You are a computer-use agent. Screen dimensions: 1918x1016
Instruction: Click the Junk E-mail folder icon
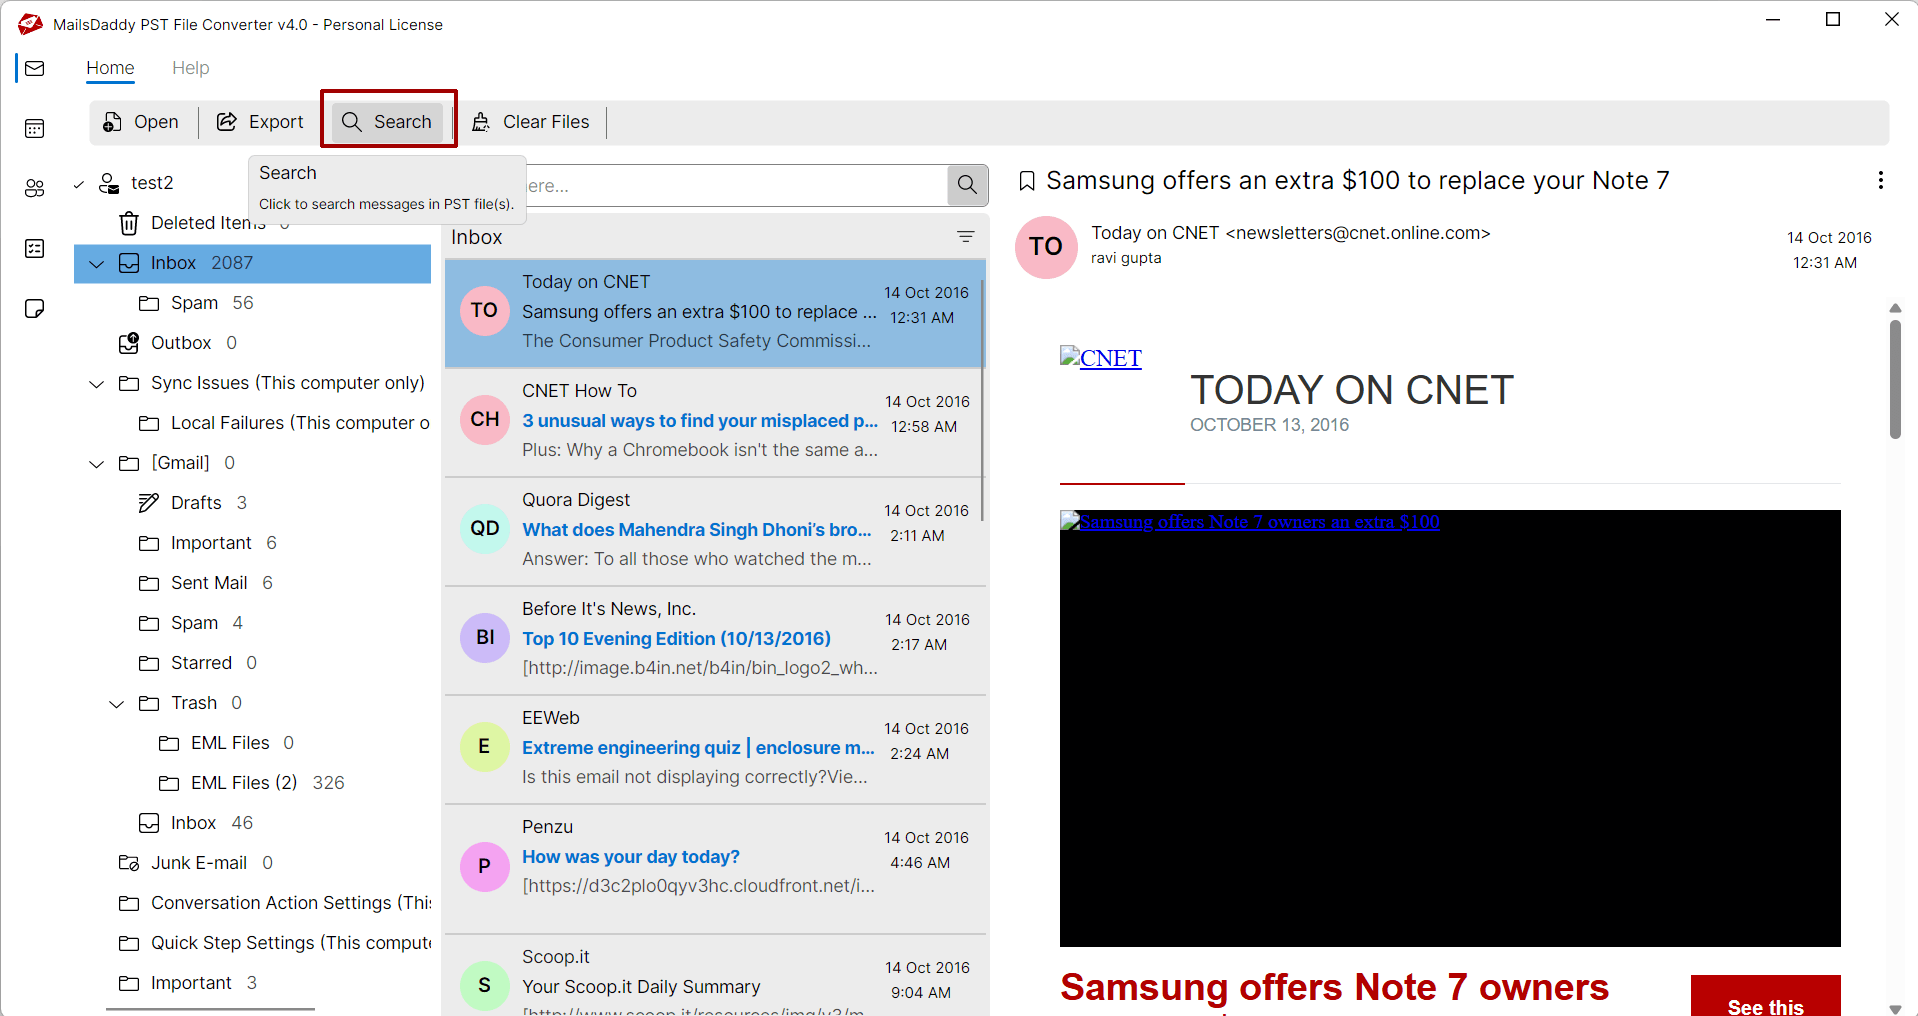(x=129, y=863)
